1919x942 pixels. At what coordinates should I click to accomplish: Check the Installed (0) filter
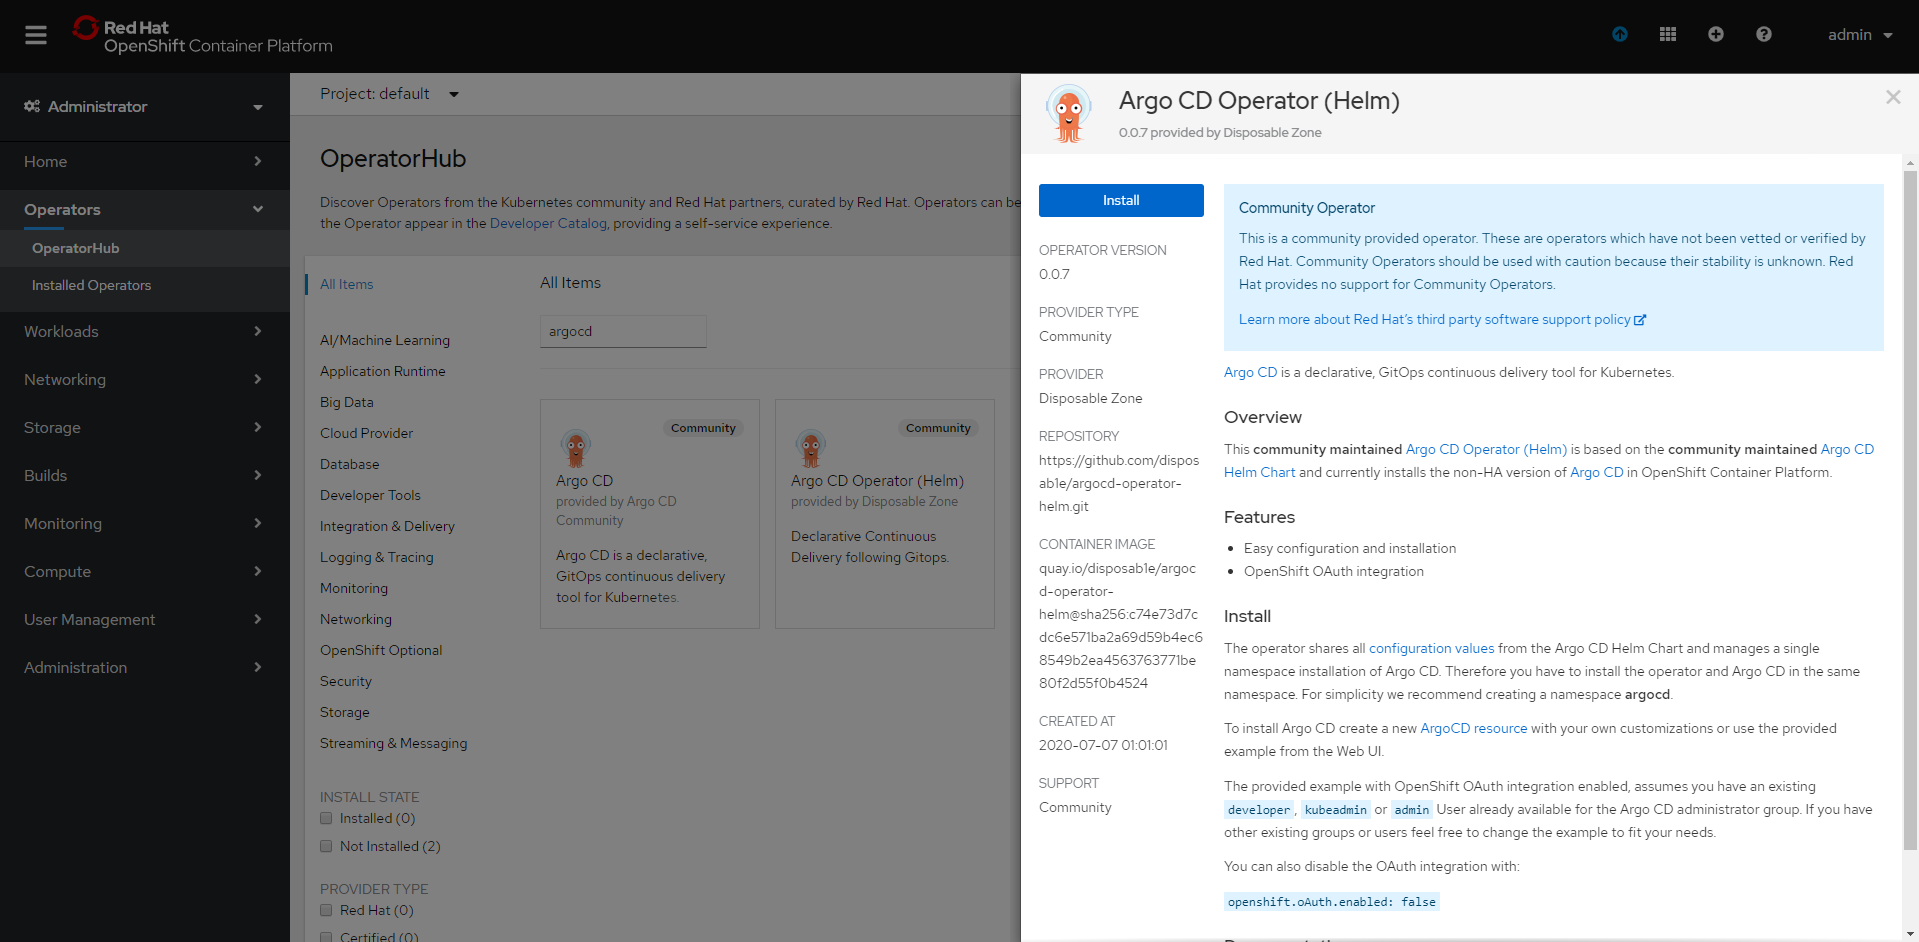[x=326, y=818]
